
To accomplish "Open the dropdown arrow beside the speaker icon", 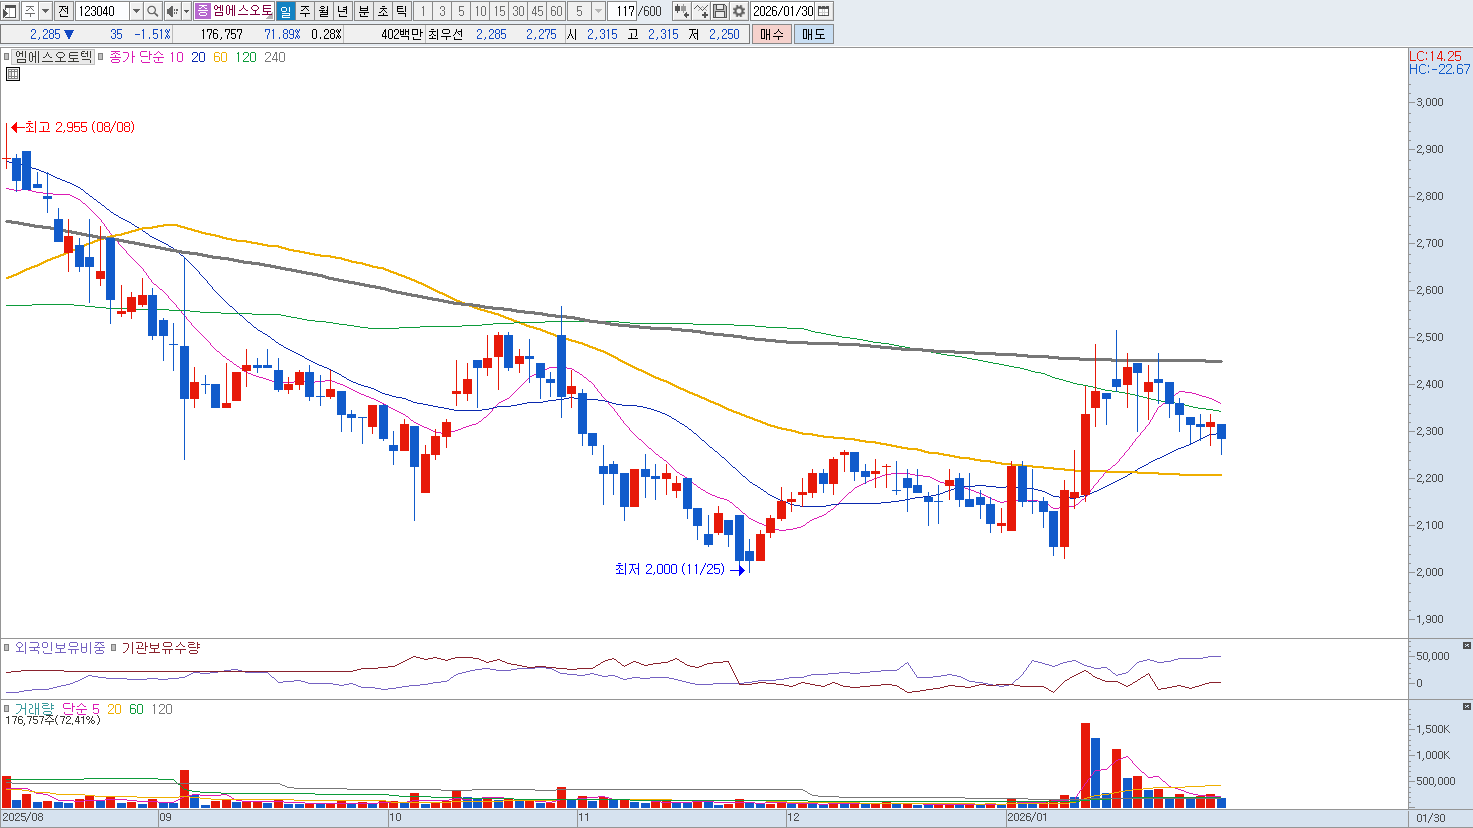I will point(186,11).
